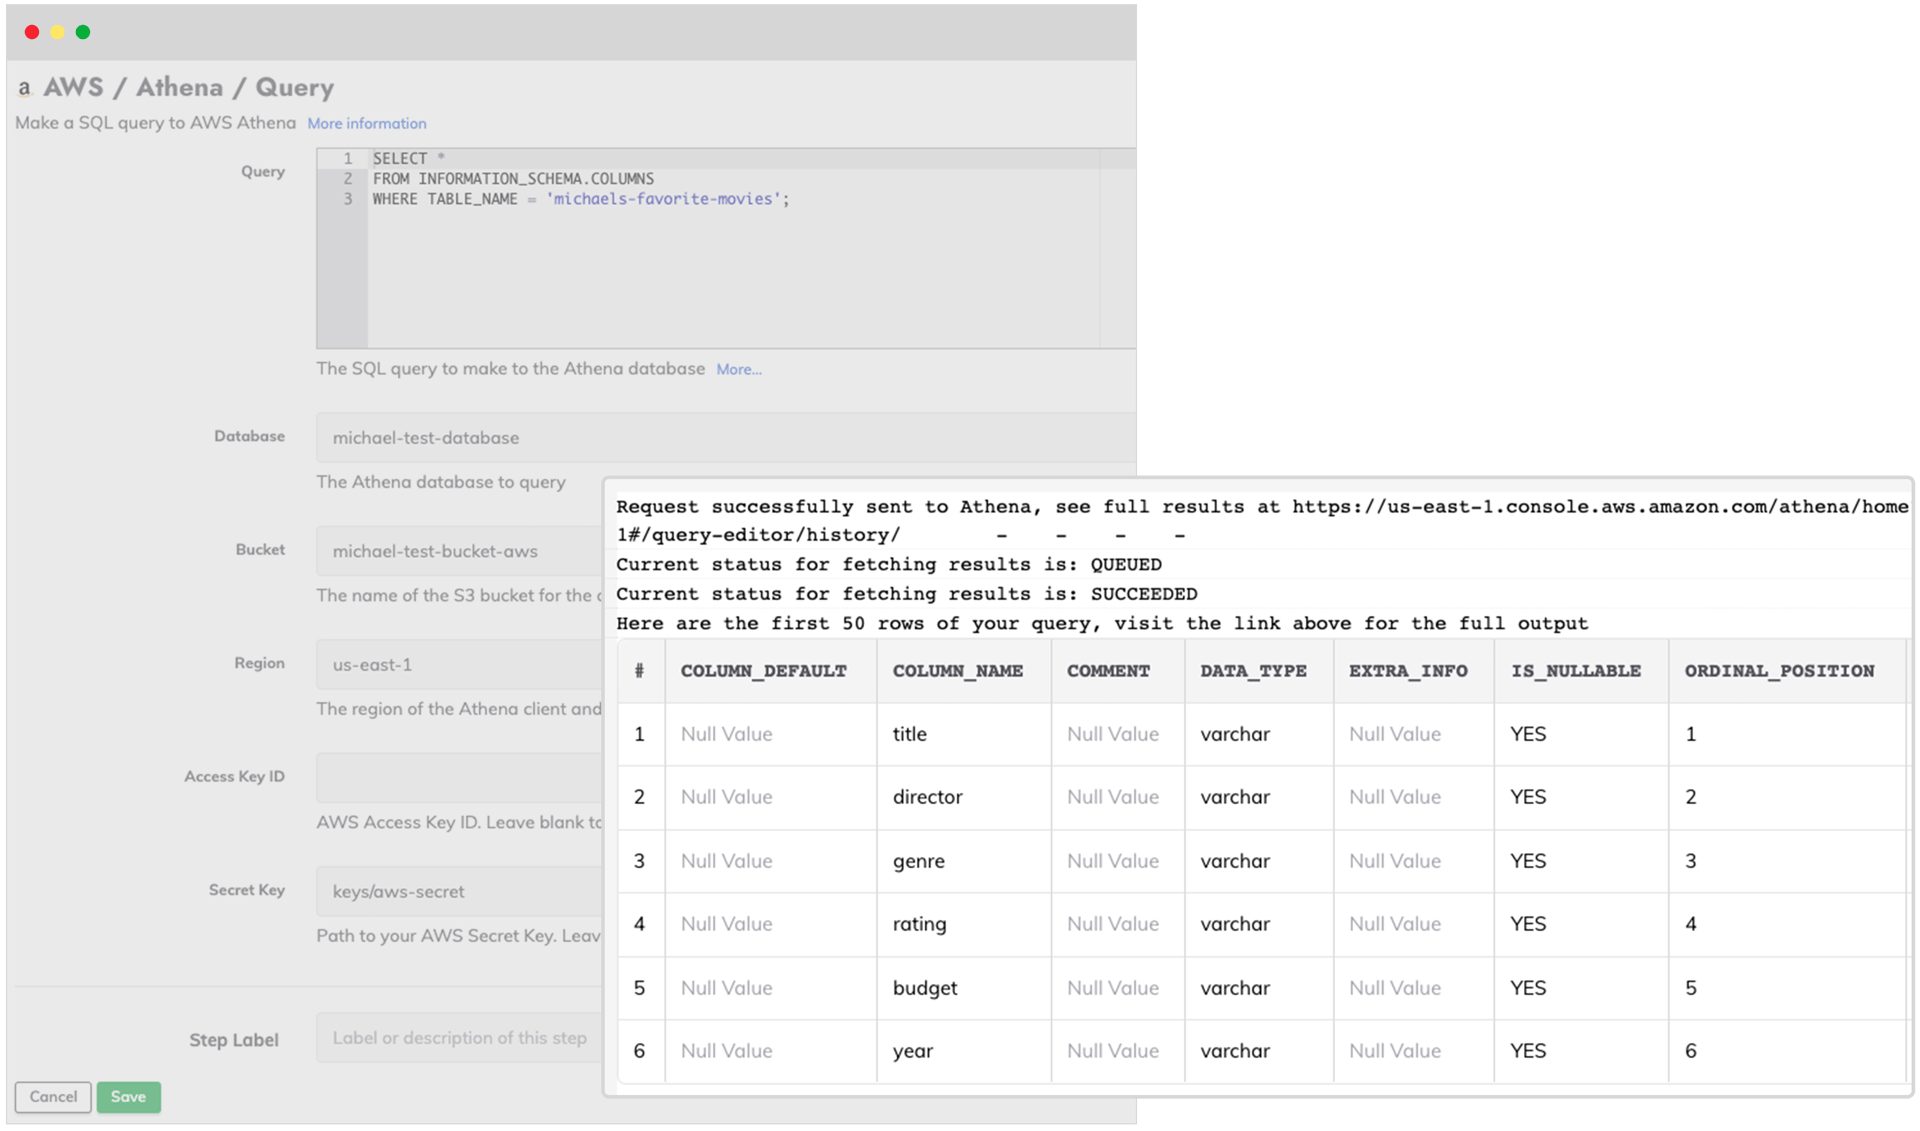Click the Access Key ID field

[x=460, y=777]
